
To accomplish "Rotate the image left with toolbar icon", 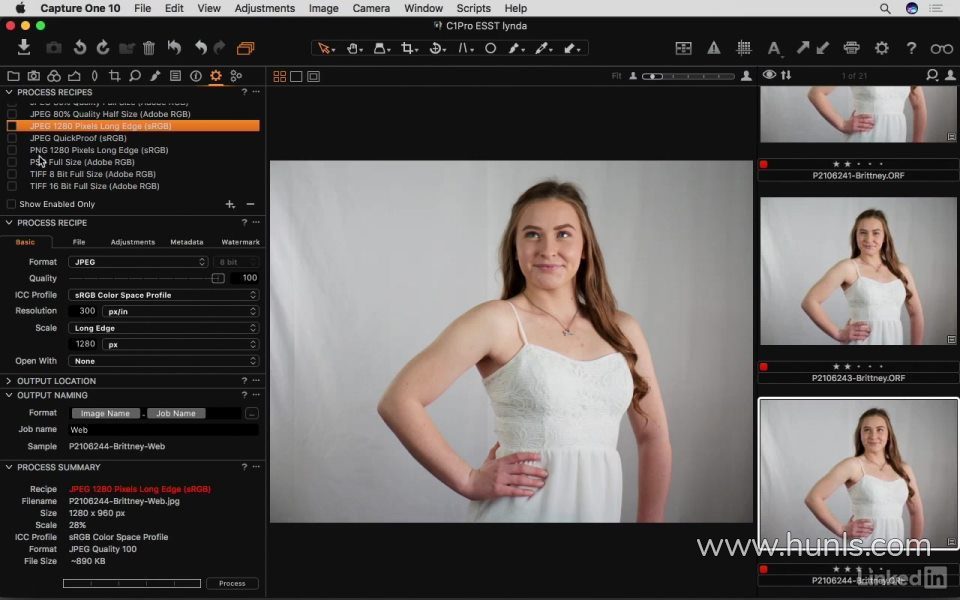I will click(80, 48).
